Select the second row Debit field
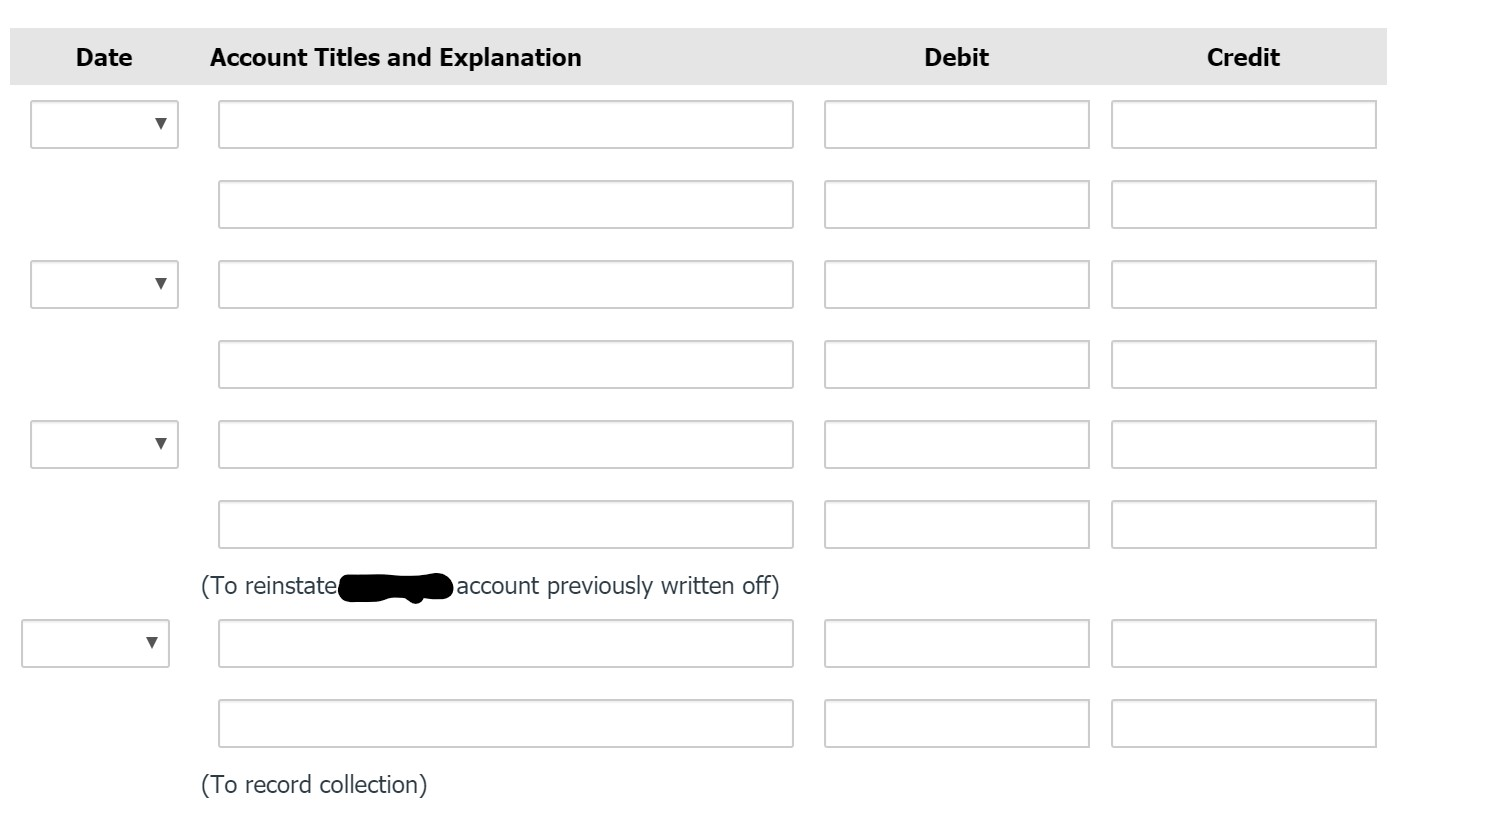Image resolution: width=1497 pixels, height=820 pixels. (956, 204)
